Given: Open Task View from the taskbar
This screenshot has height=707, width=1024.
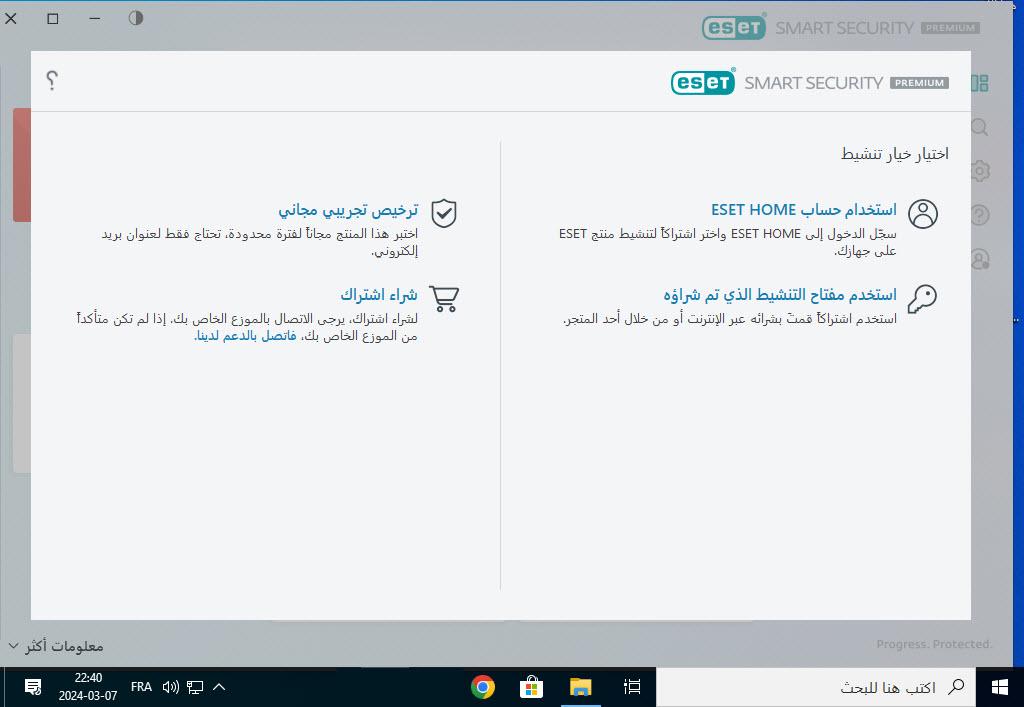Looking at the screenshot, I should [x=632, y=687].
